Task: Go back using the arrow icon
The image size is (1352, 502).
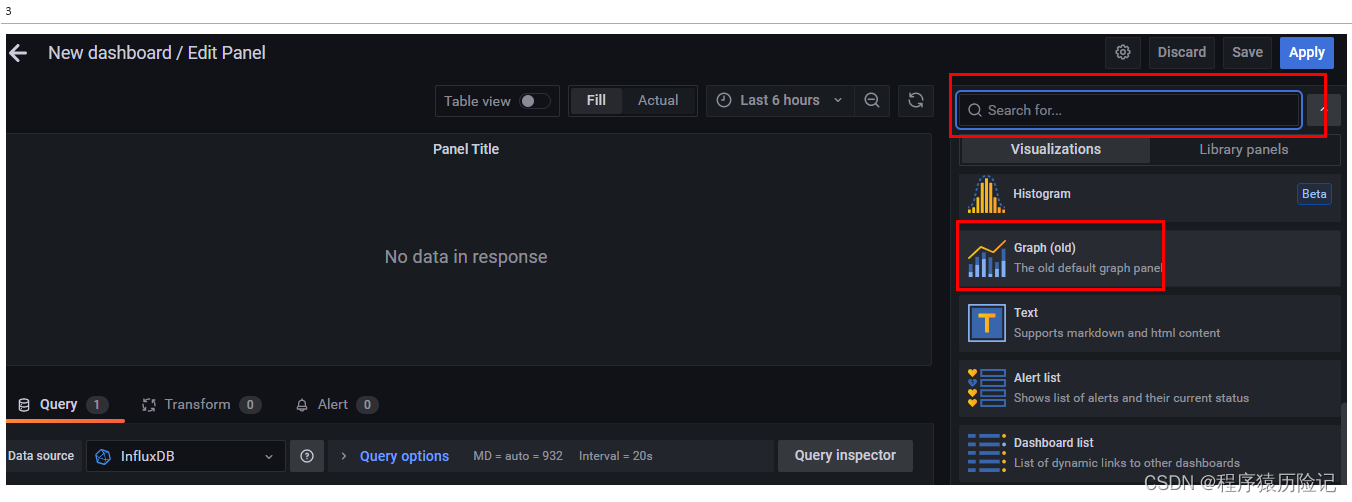Action: click(x=18, y=53)
